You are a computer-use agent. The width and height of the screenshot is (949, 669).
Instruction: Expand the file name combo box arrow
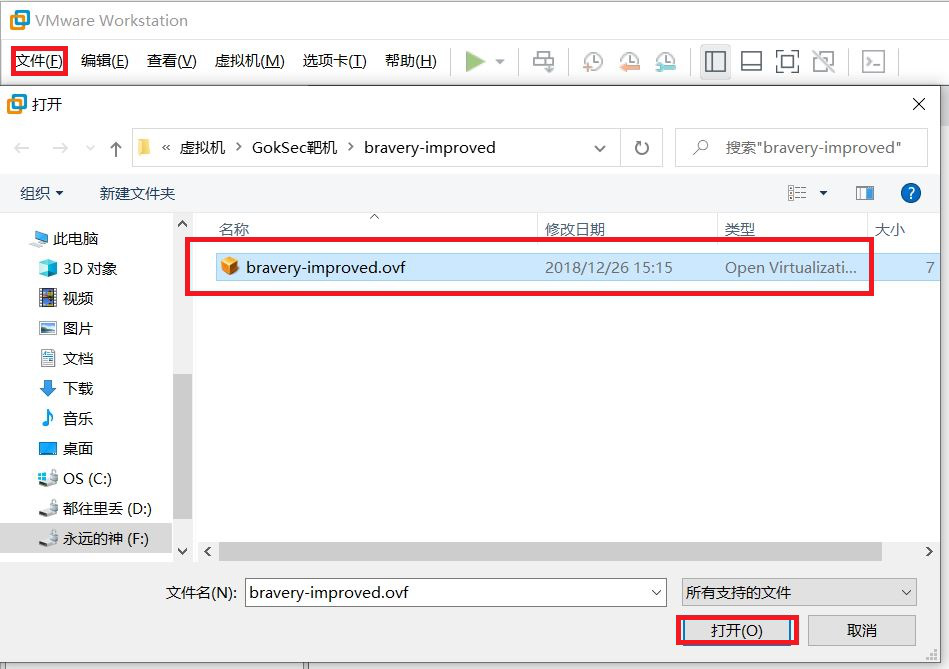point(657,592)
